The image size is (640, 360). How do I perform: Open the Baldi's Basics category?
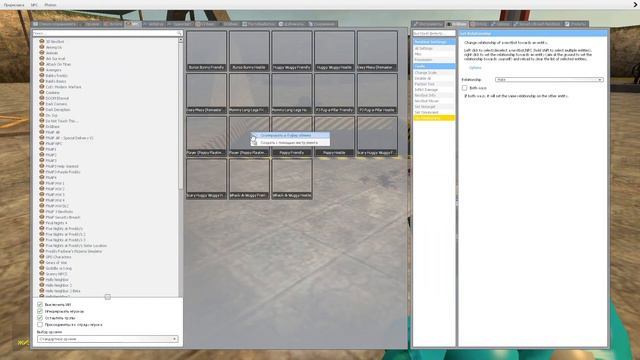tap(56, 81)
